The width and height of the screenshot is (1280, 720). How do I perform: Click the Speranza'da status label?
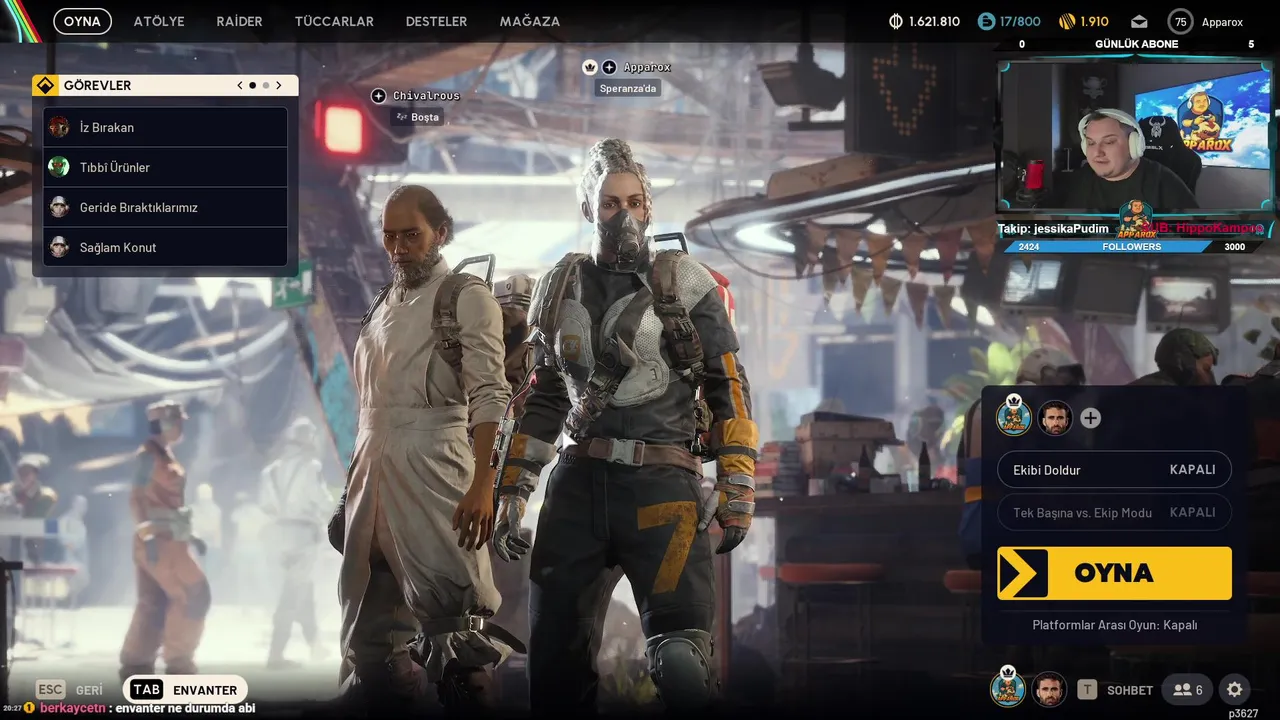pyautogui.click(x=628, y=88)
